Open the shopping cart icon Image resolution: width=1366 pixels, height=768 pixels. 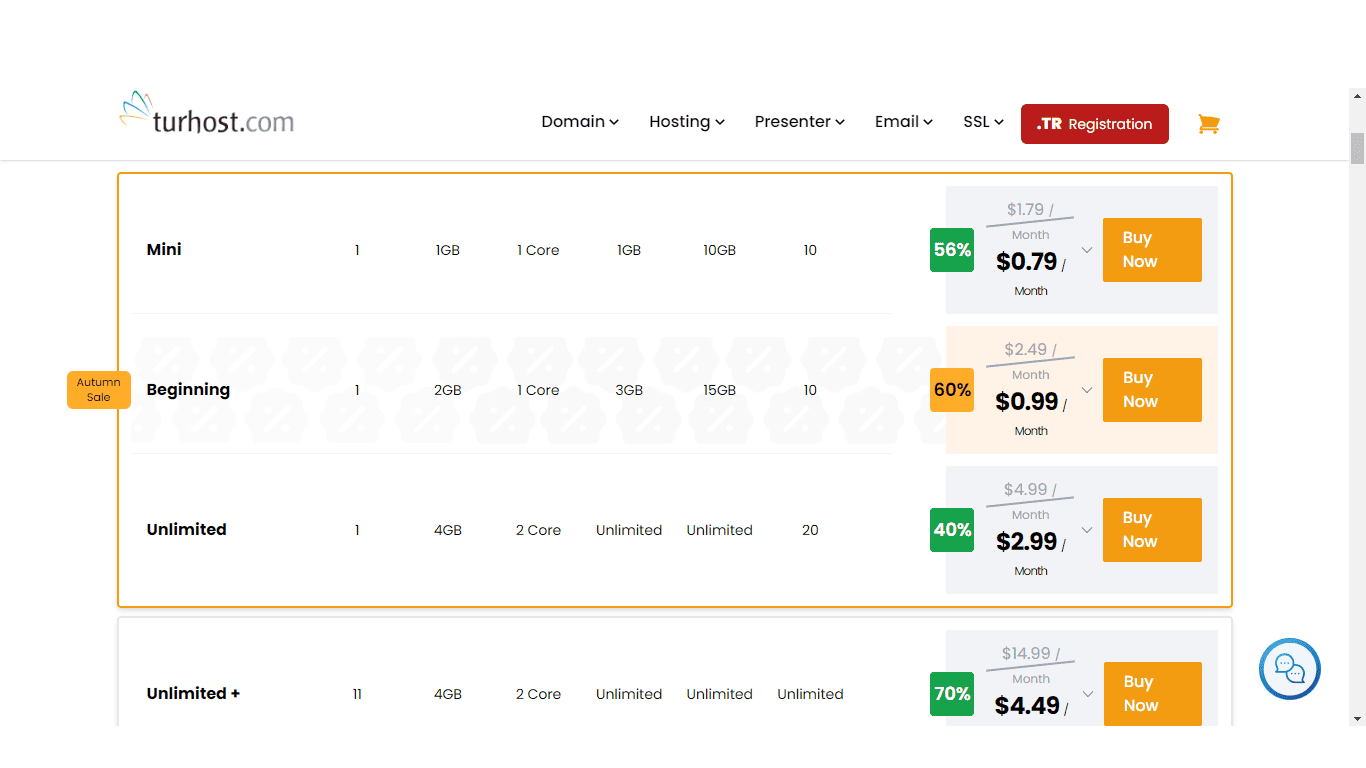[1209, 124]
